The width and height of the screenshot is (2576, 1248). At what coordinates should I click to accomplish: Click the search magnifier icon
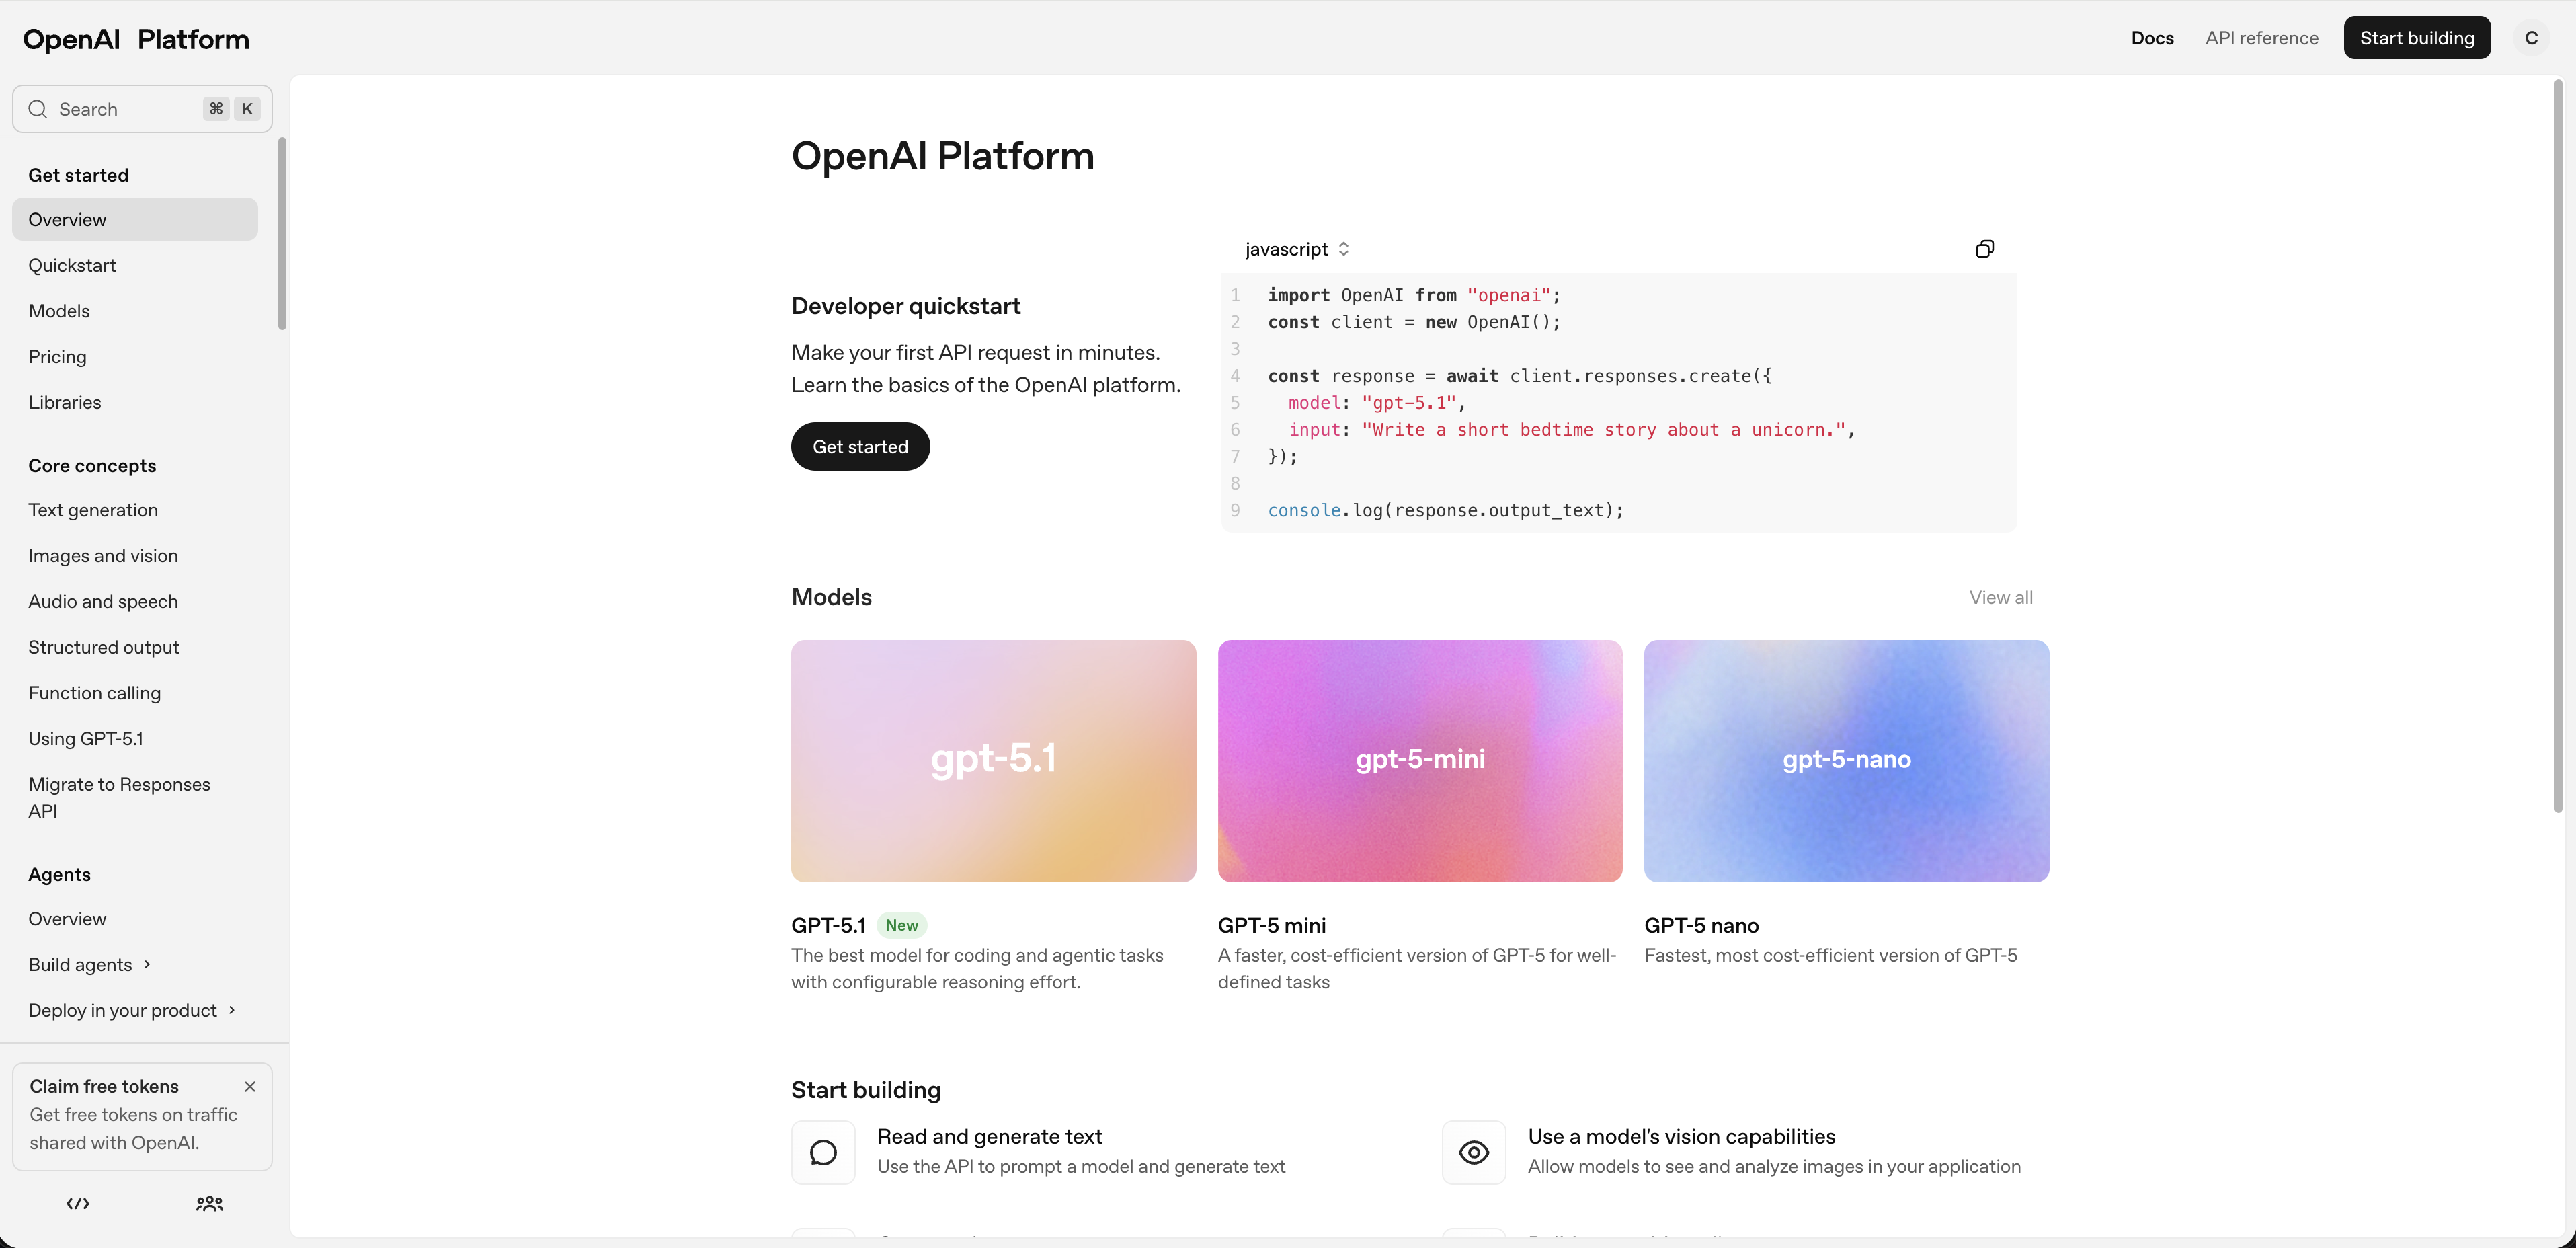point(38,109)
